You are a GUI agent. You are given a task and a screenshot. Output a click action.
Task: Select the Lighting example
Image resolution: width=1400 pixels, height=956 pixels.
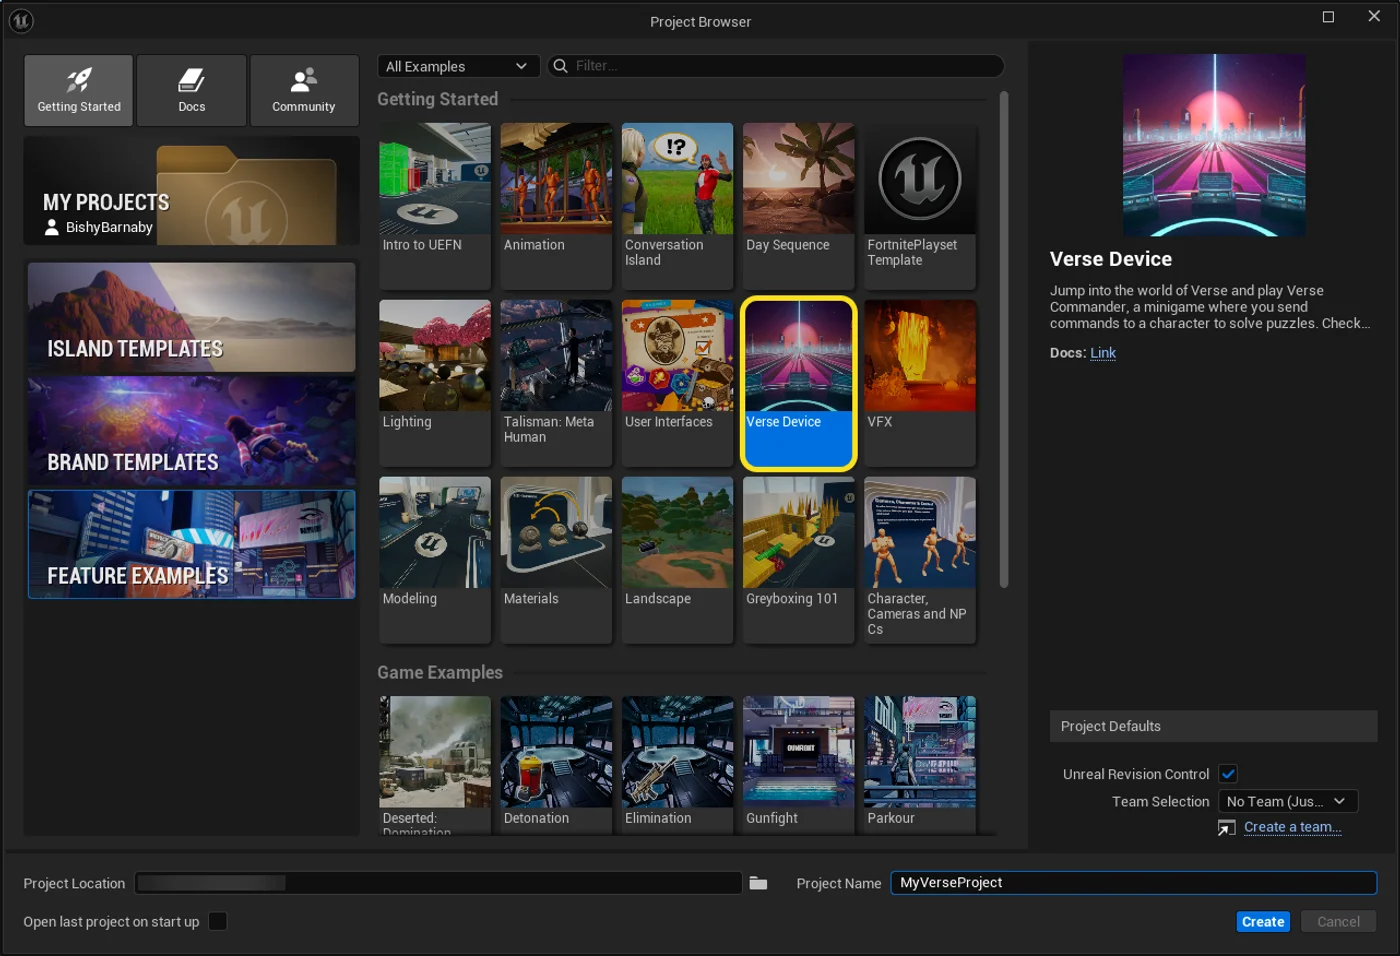click(435, 382)
